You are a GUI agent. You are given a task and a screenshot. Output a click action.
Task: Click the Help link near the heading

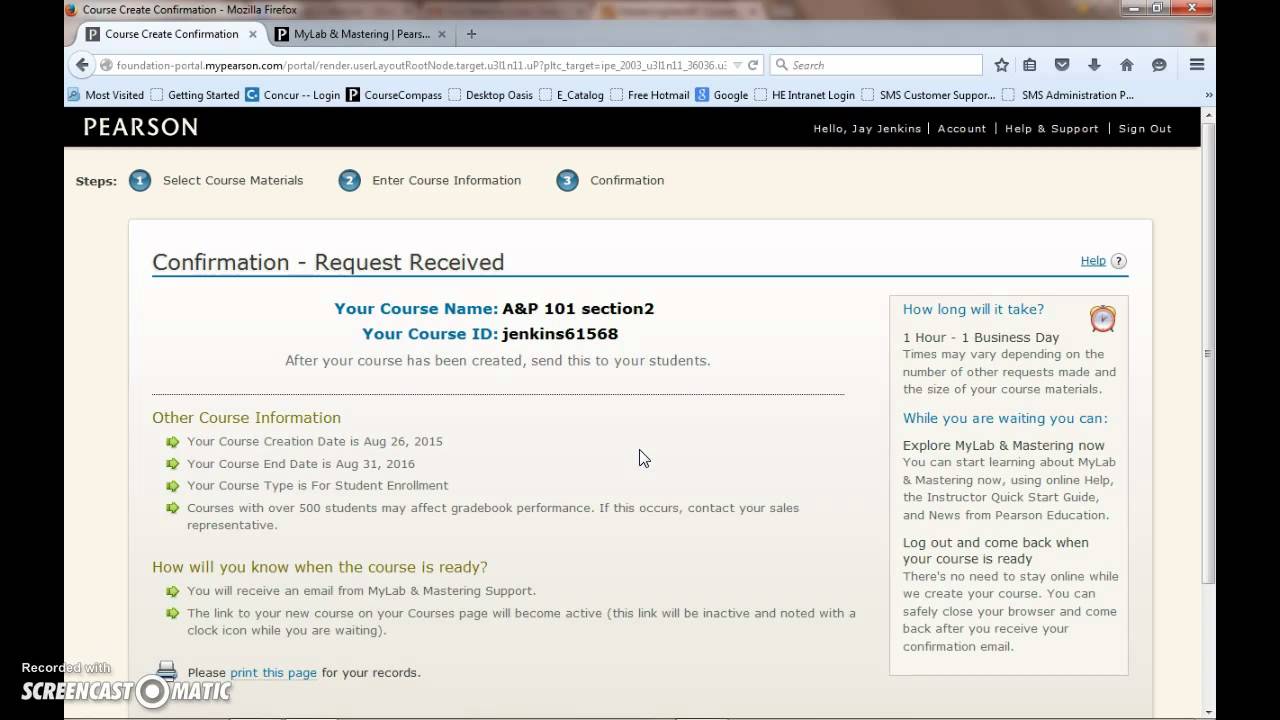1093,260
